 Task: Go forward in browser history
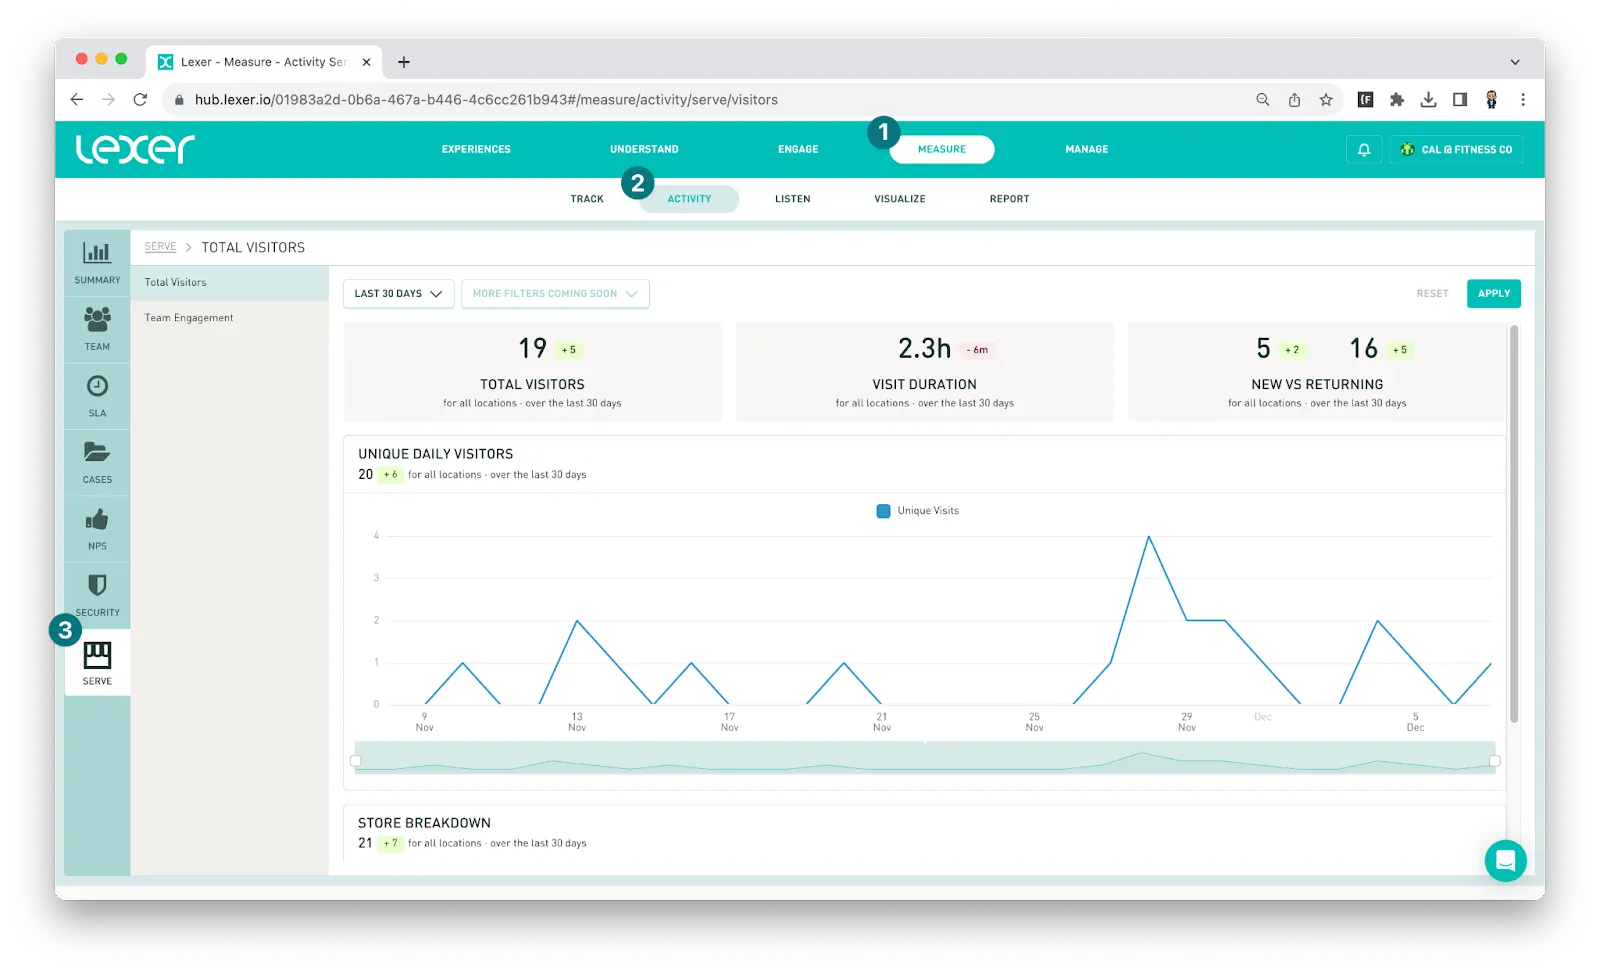(x=108, y=100)
